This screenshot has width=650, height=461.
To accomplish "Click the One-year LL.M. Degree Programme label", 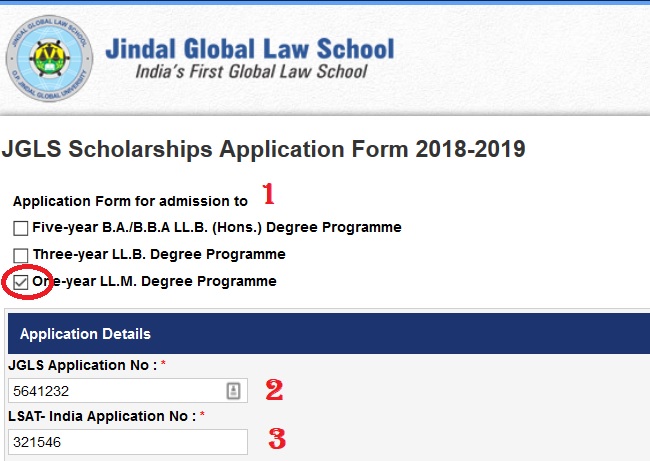I will (154, 282).
